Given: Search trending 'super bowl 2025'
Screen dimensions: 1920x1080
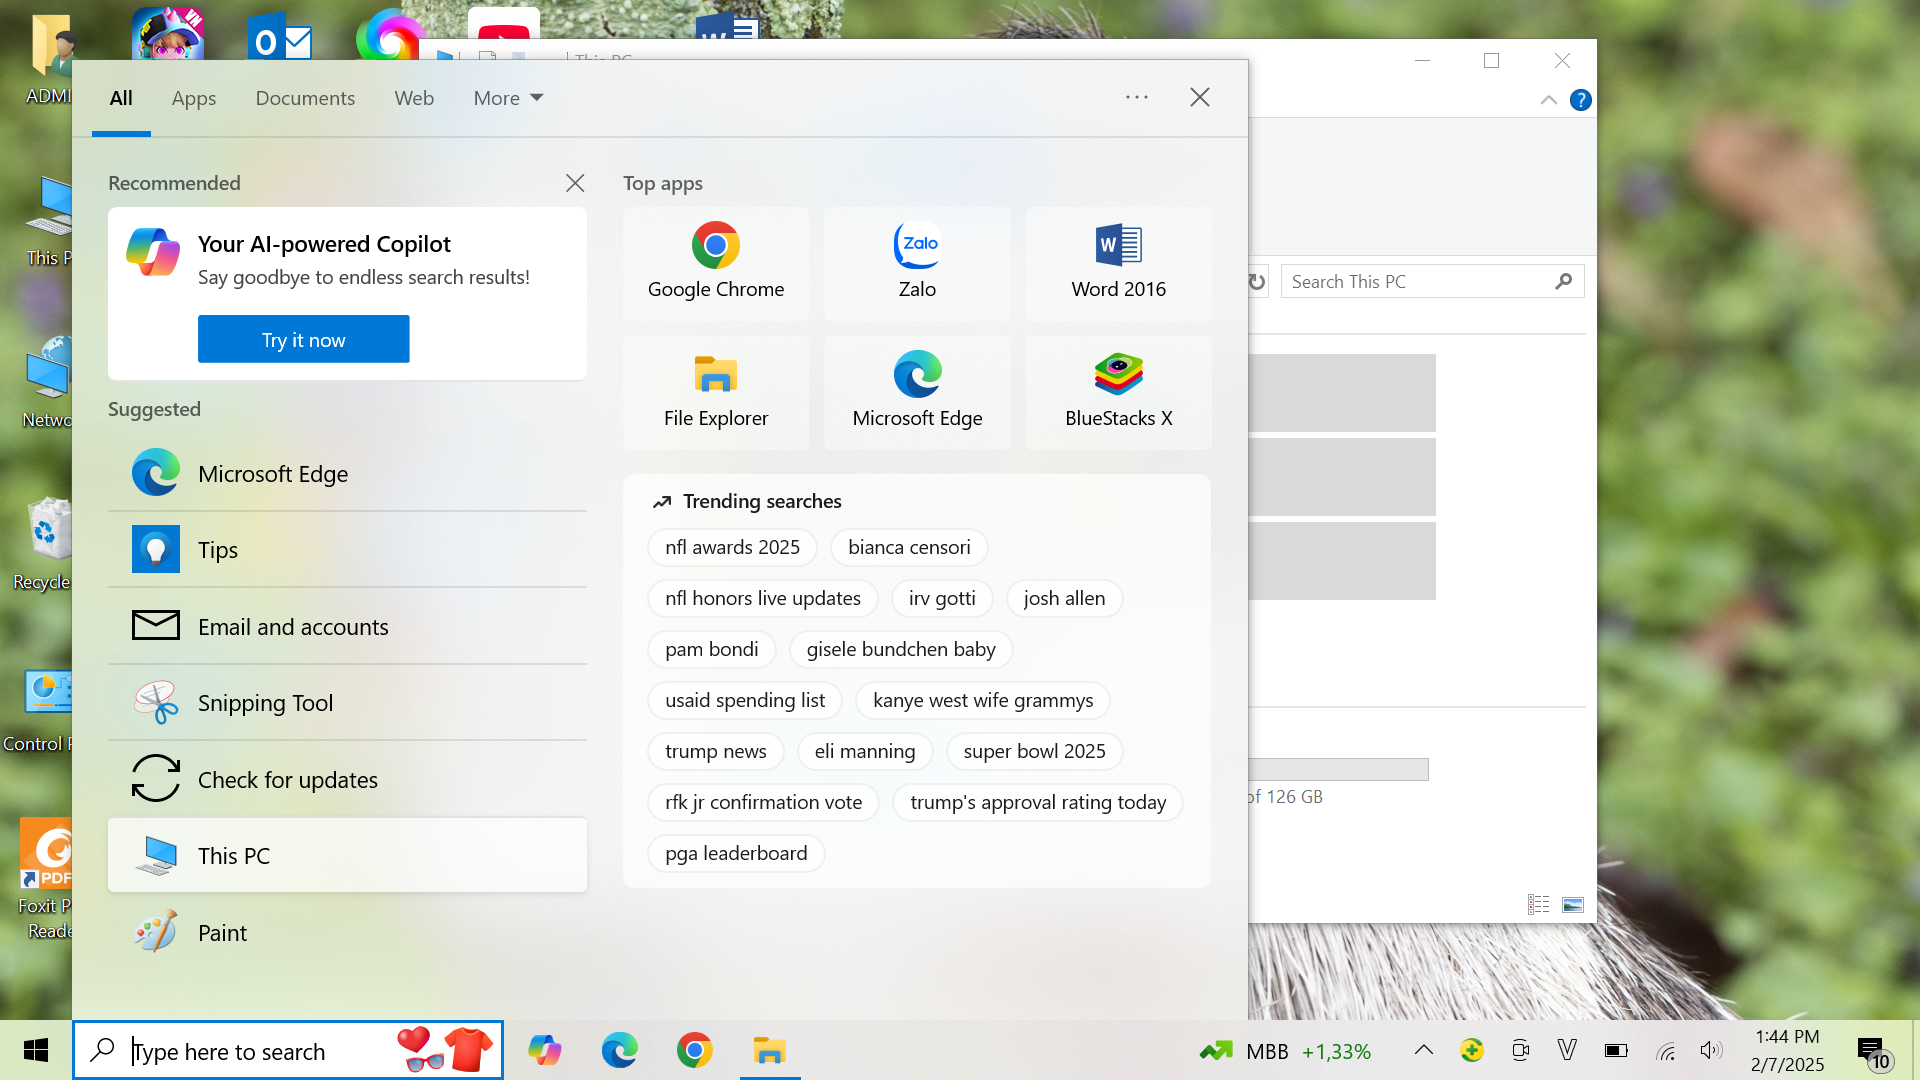Looking at the screenshot, I should click(x=1034, y=751).
